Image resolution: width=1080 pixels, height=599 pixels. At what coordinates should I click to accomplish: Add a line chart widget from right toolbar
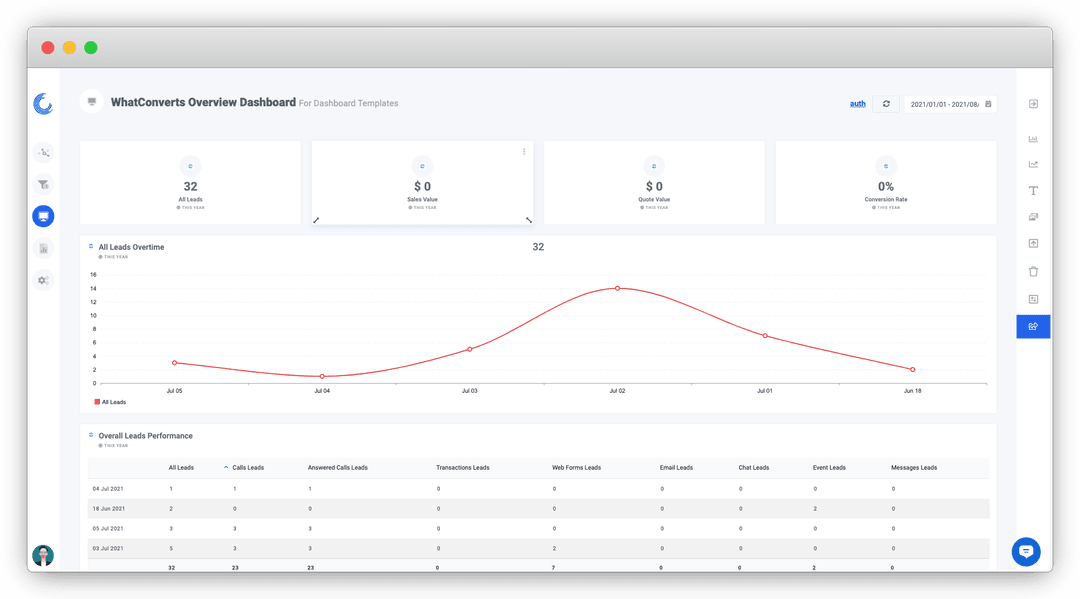pyautogui.click(x=1033, y=165)
